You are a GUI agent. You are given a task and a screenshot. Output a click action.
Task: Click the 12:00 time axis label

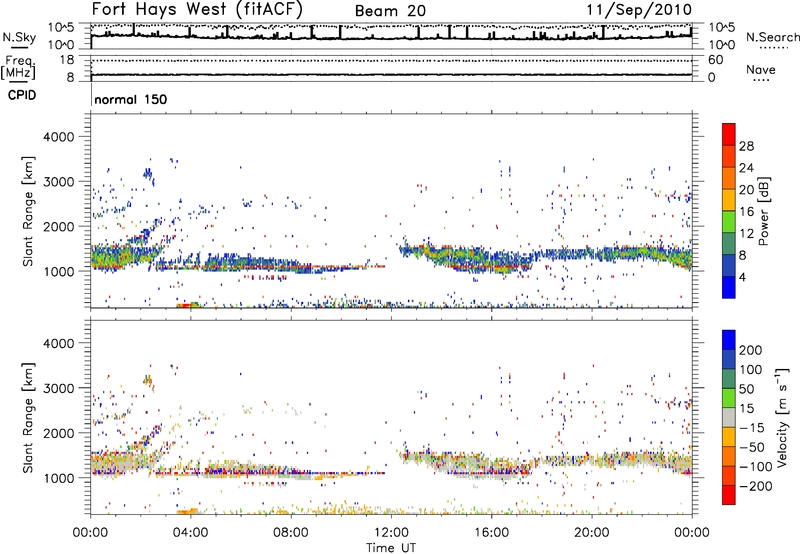point(391,533)
